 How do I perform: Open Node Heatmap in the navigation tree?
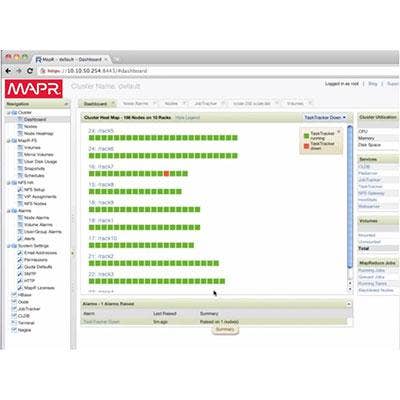[38, 133]
